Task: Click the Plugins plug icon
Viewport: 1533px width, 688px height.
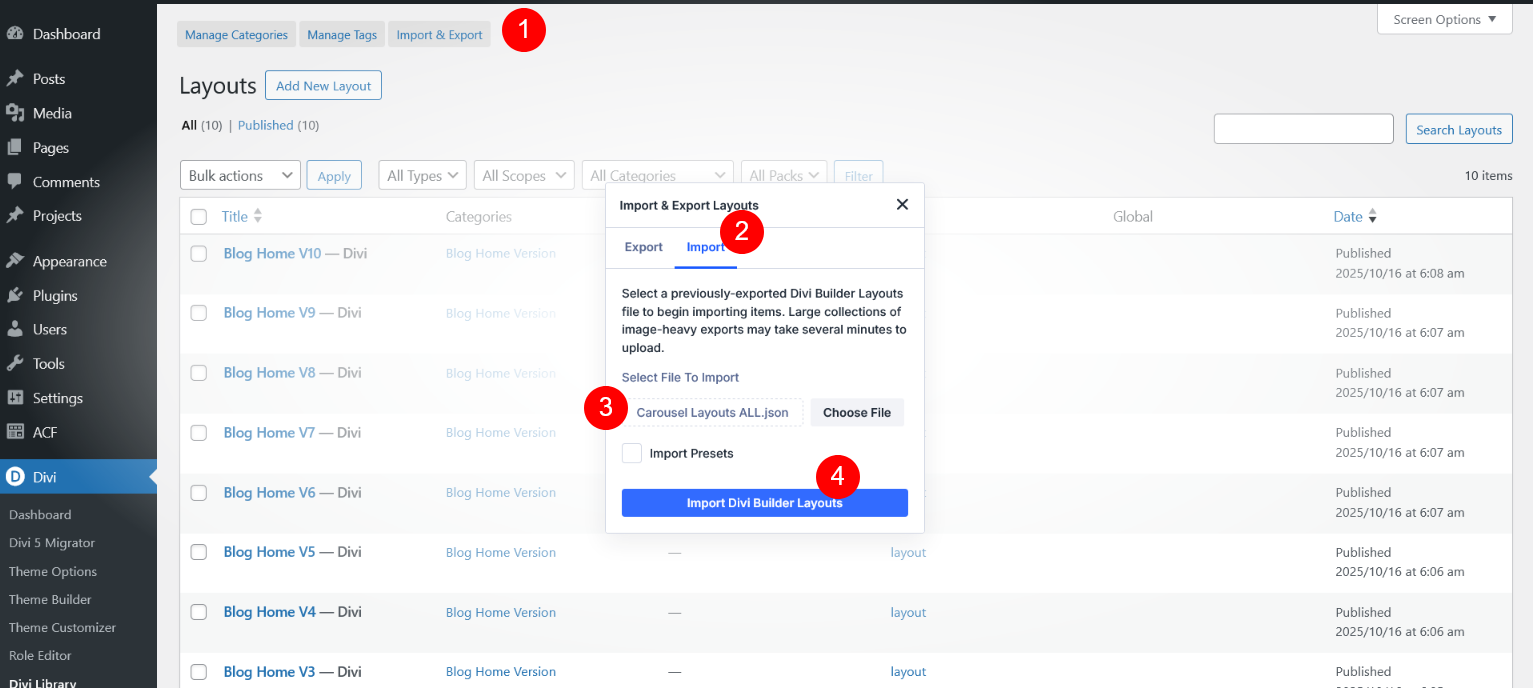Action: pos(15,295)
